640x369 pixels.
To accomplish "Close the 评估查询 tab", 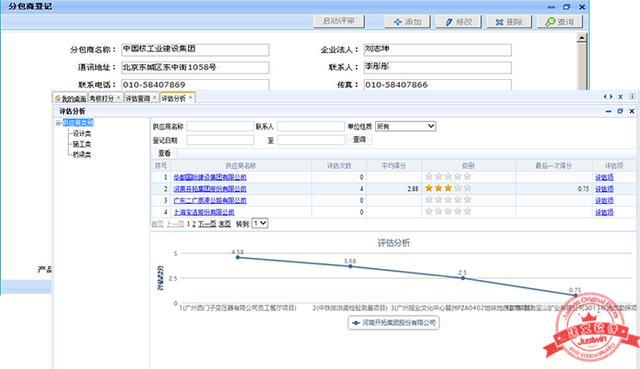I will (x=155, y=98).
